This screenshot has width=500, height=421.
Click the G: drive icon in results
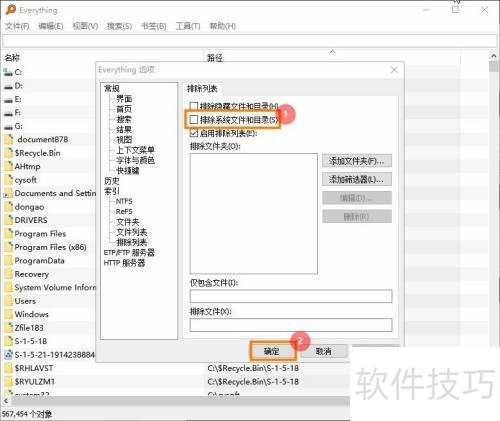[x=8, y=126]
